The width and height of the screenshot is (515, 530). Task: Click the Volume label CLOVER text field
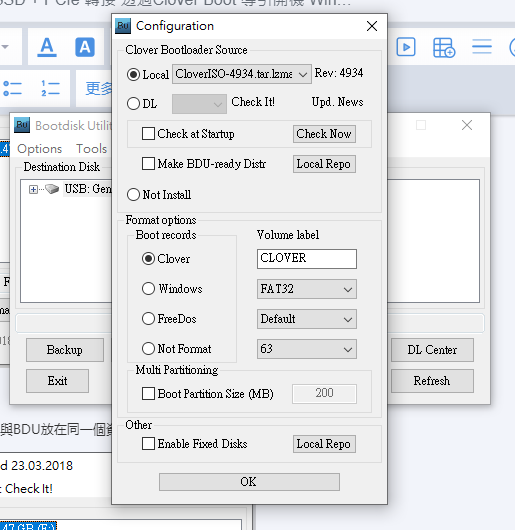click(x=306, y=259)
